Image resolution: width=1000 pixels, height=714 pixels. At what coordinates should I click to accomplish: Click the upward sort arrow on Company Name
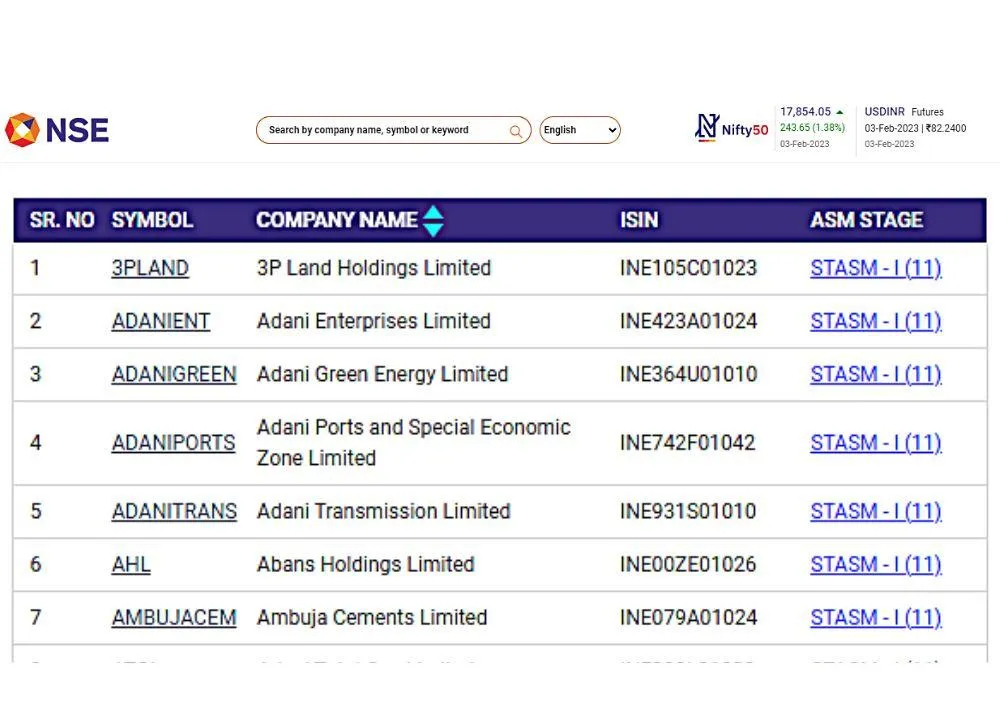tap(432, 213)
